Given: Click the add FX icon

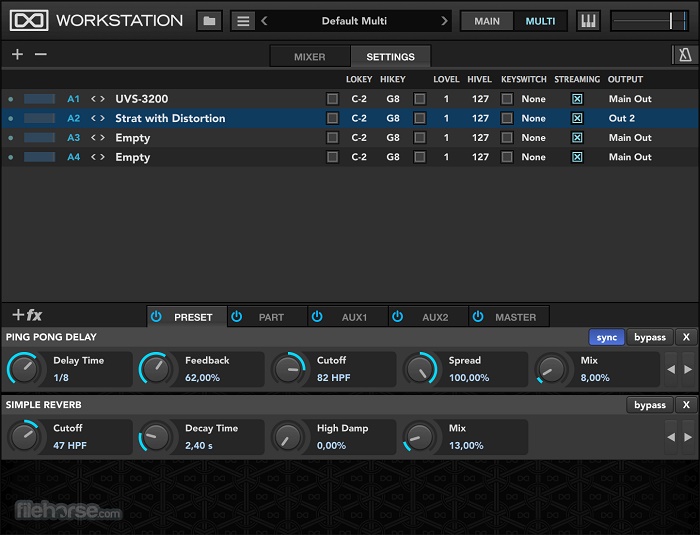Looking at the screenshot, I should point(27,315).
